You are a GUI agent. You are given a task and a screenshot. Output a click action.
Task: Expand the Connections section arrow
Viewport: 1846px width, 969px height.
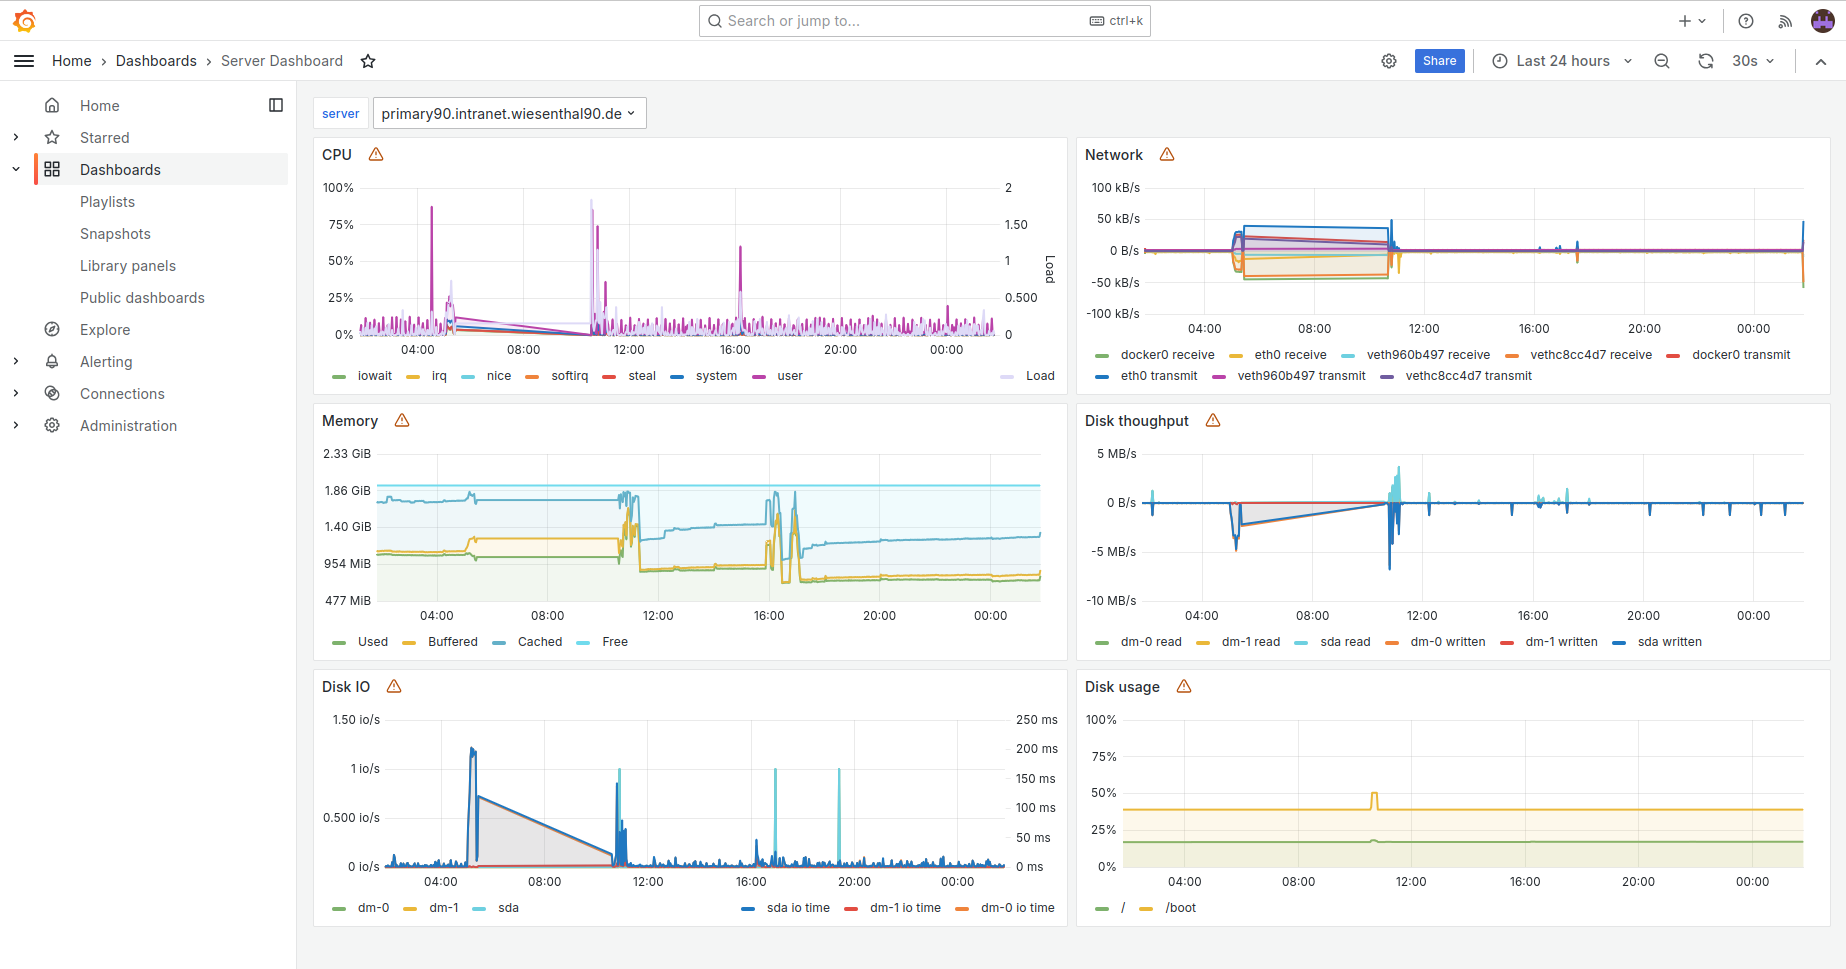tap(16, 393)
